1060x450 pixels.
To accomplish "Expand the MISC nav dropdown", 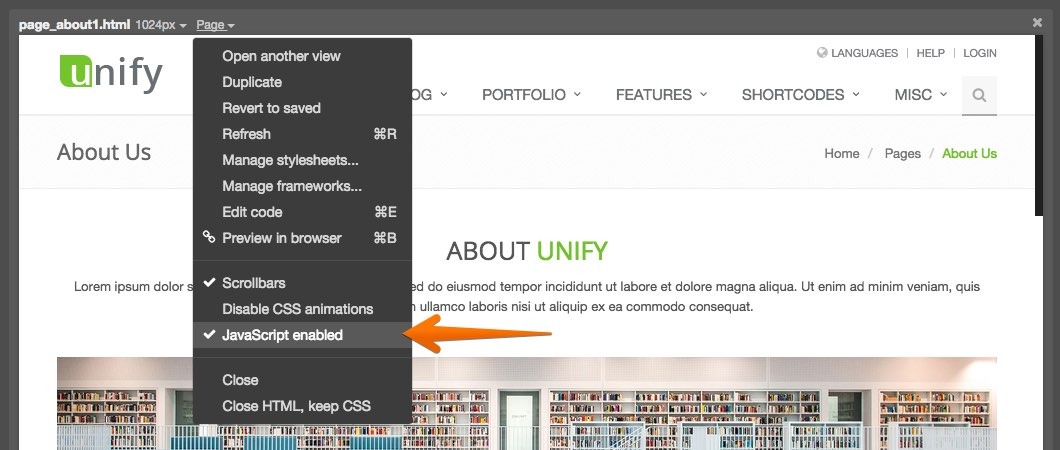I will [x=921, y=95].
